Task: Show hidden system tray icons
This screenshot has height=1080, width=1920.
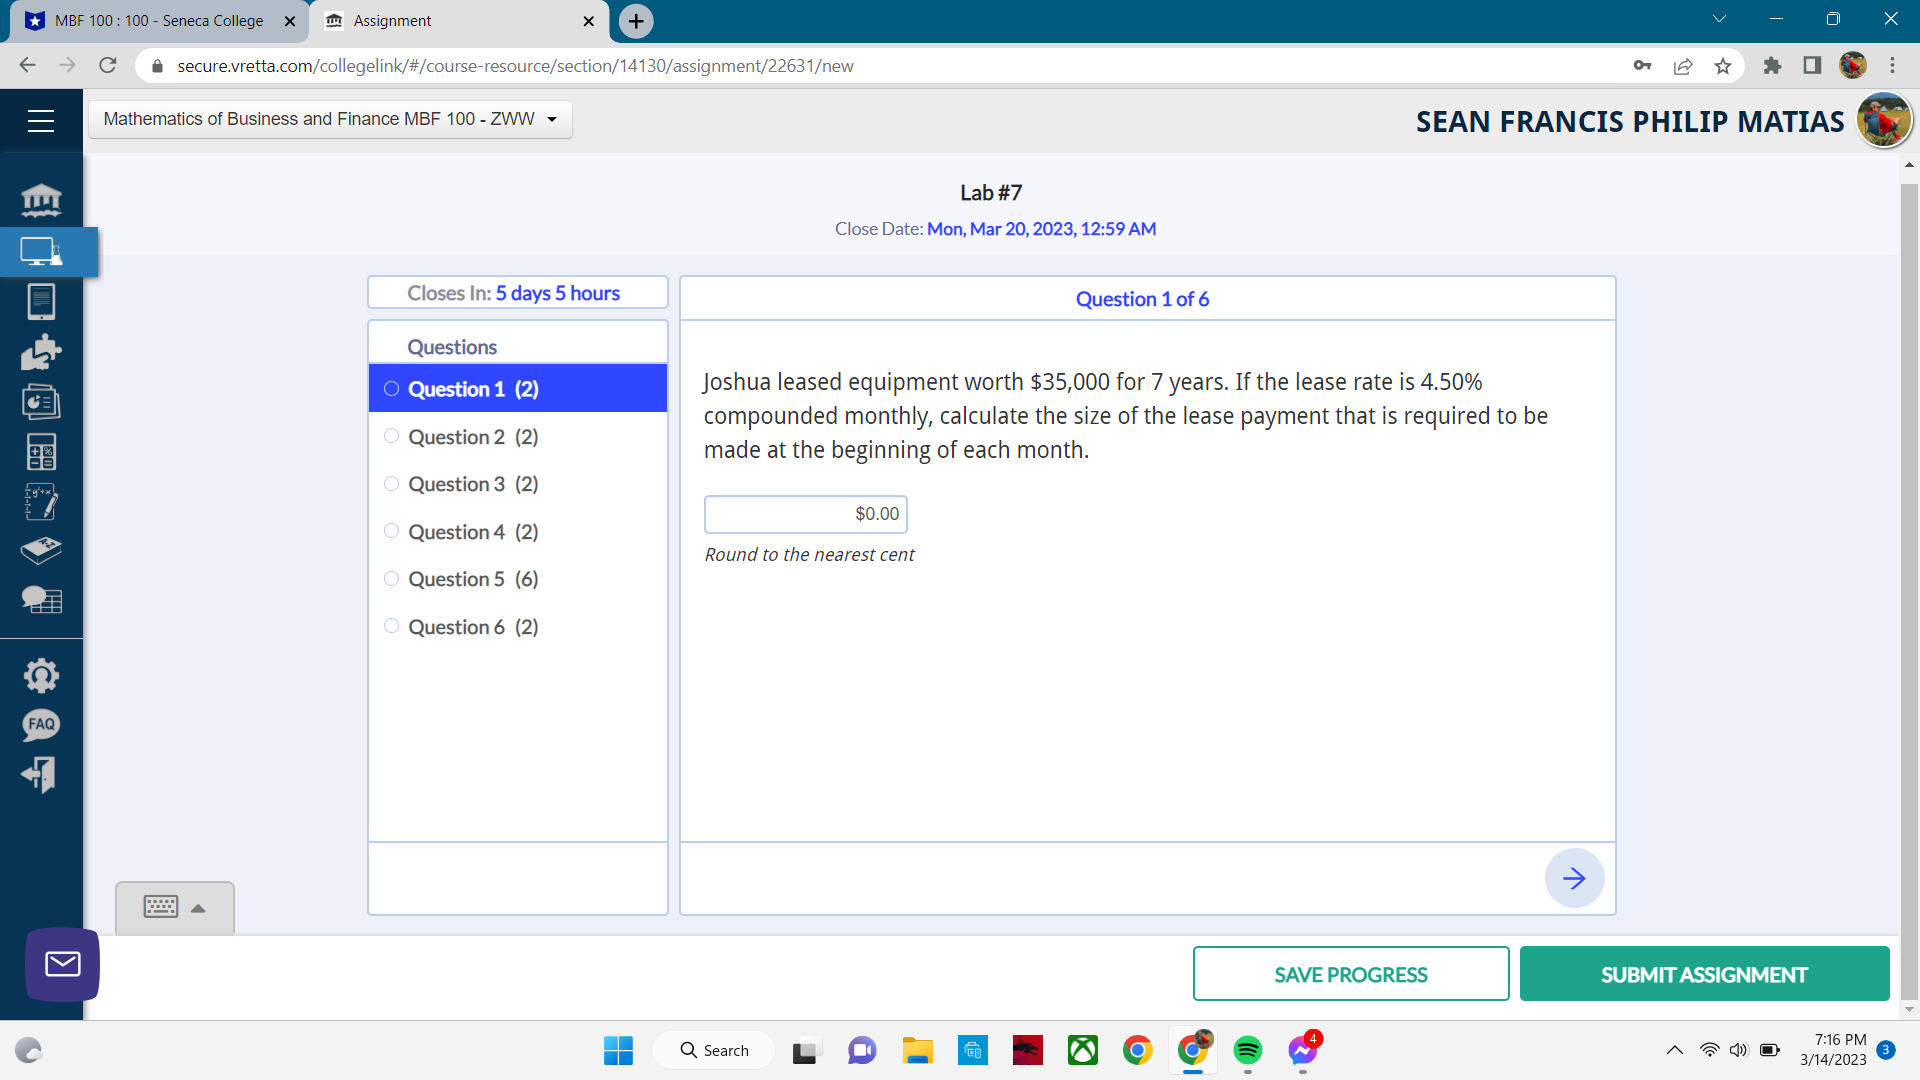Action: point(1674,1050)
